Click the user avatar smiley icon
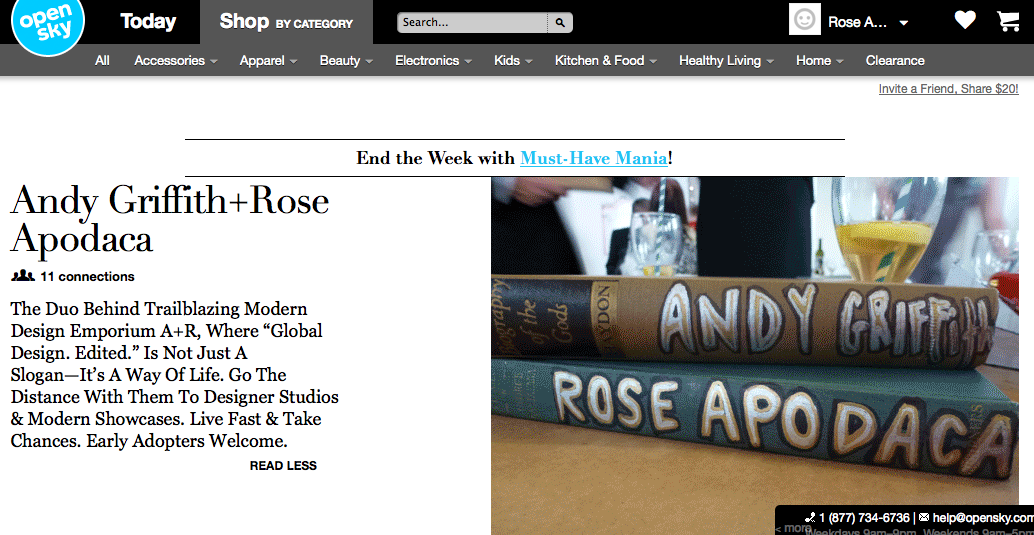Screen dimensions: 1034x535 [805, 20]
